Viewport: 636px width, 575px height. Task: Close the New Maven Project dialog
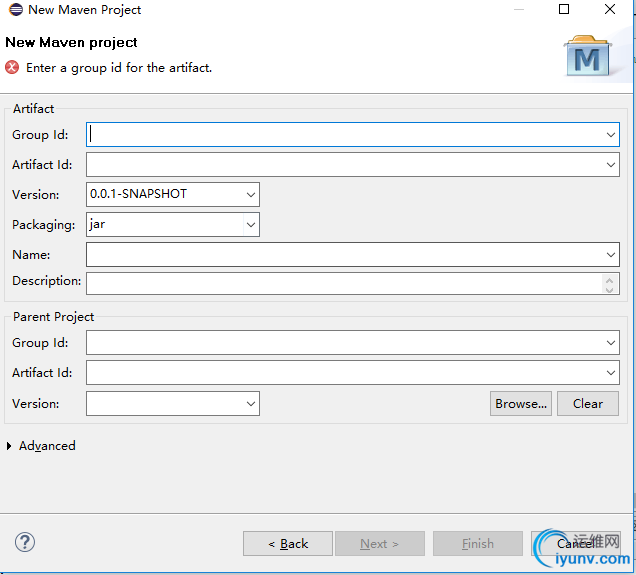click(x=610, y=9)
